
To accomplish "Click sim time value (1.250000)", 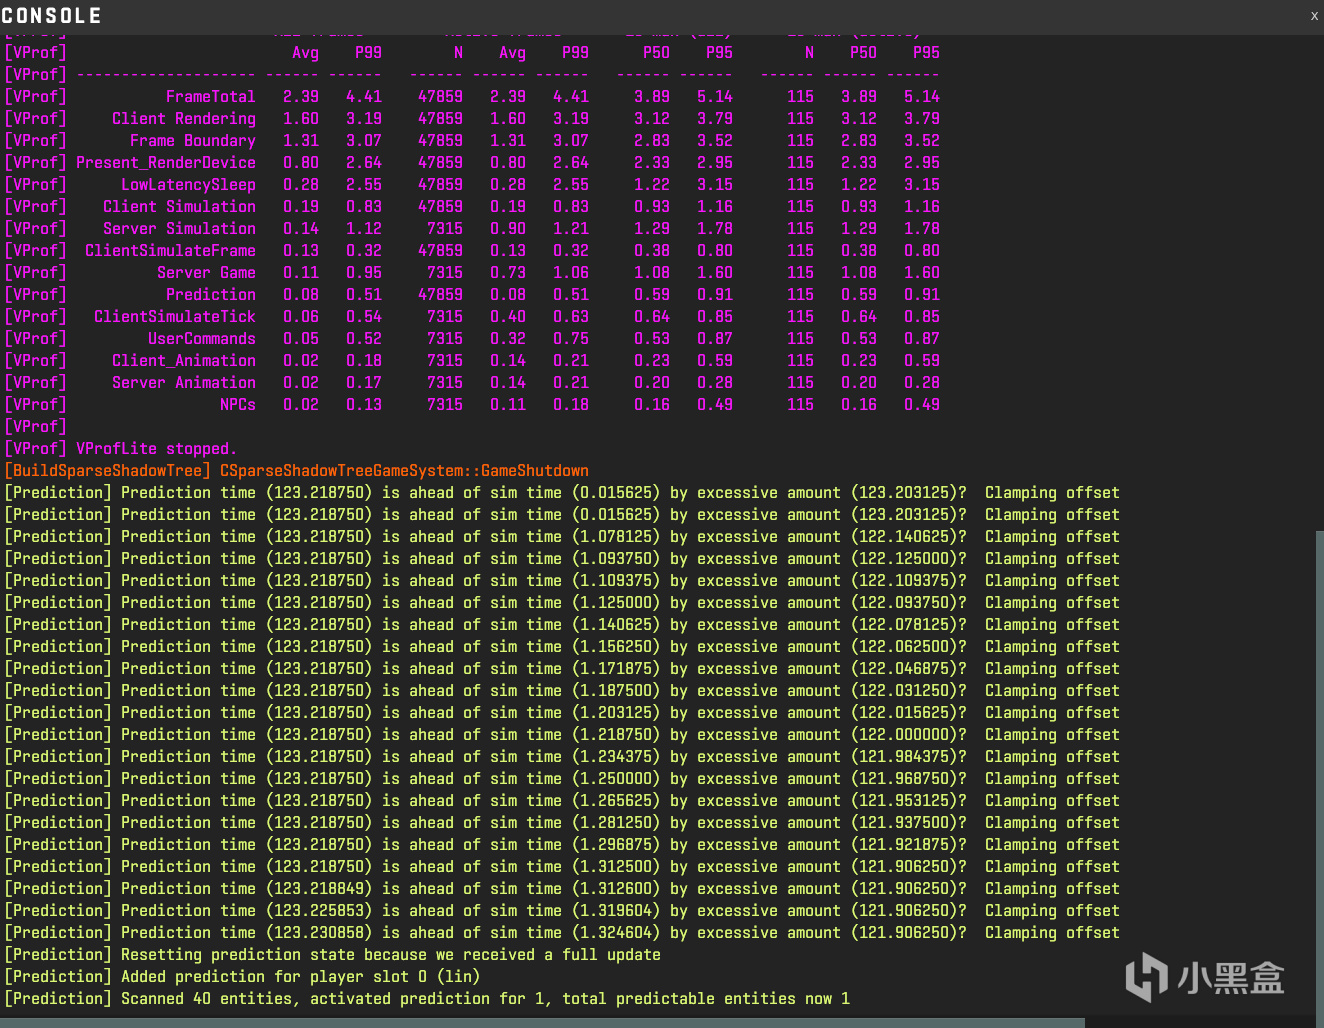I will (616, 779).
